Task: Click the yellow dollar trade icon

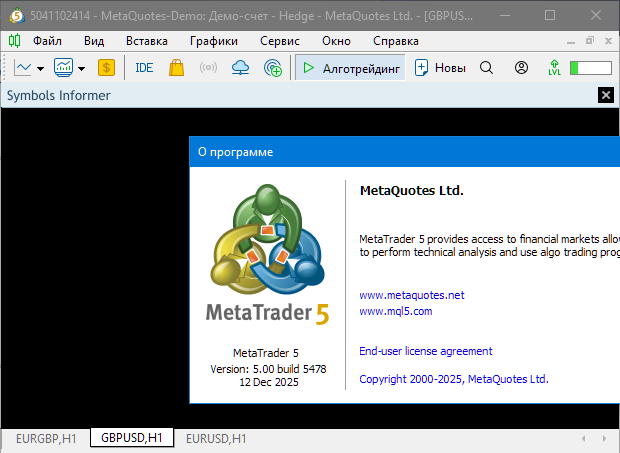Action: [x=106, y=68]
